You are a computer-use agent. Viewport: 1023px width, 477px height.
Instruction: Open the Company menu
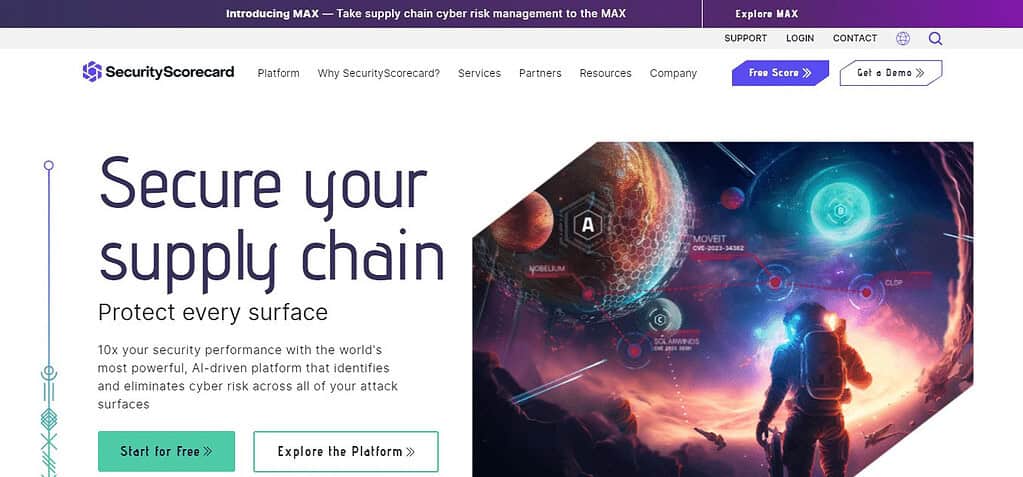pyautogui.click(x=673, y=73)
